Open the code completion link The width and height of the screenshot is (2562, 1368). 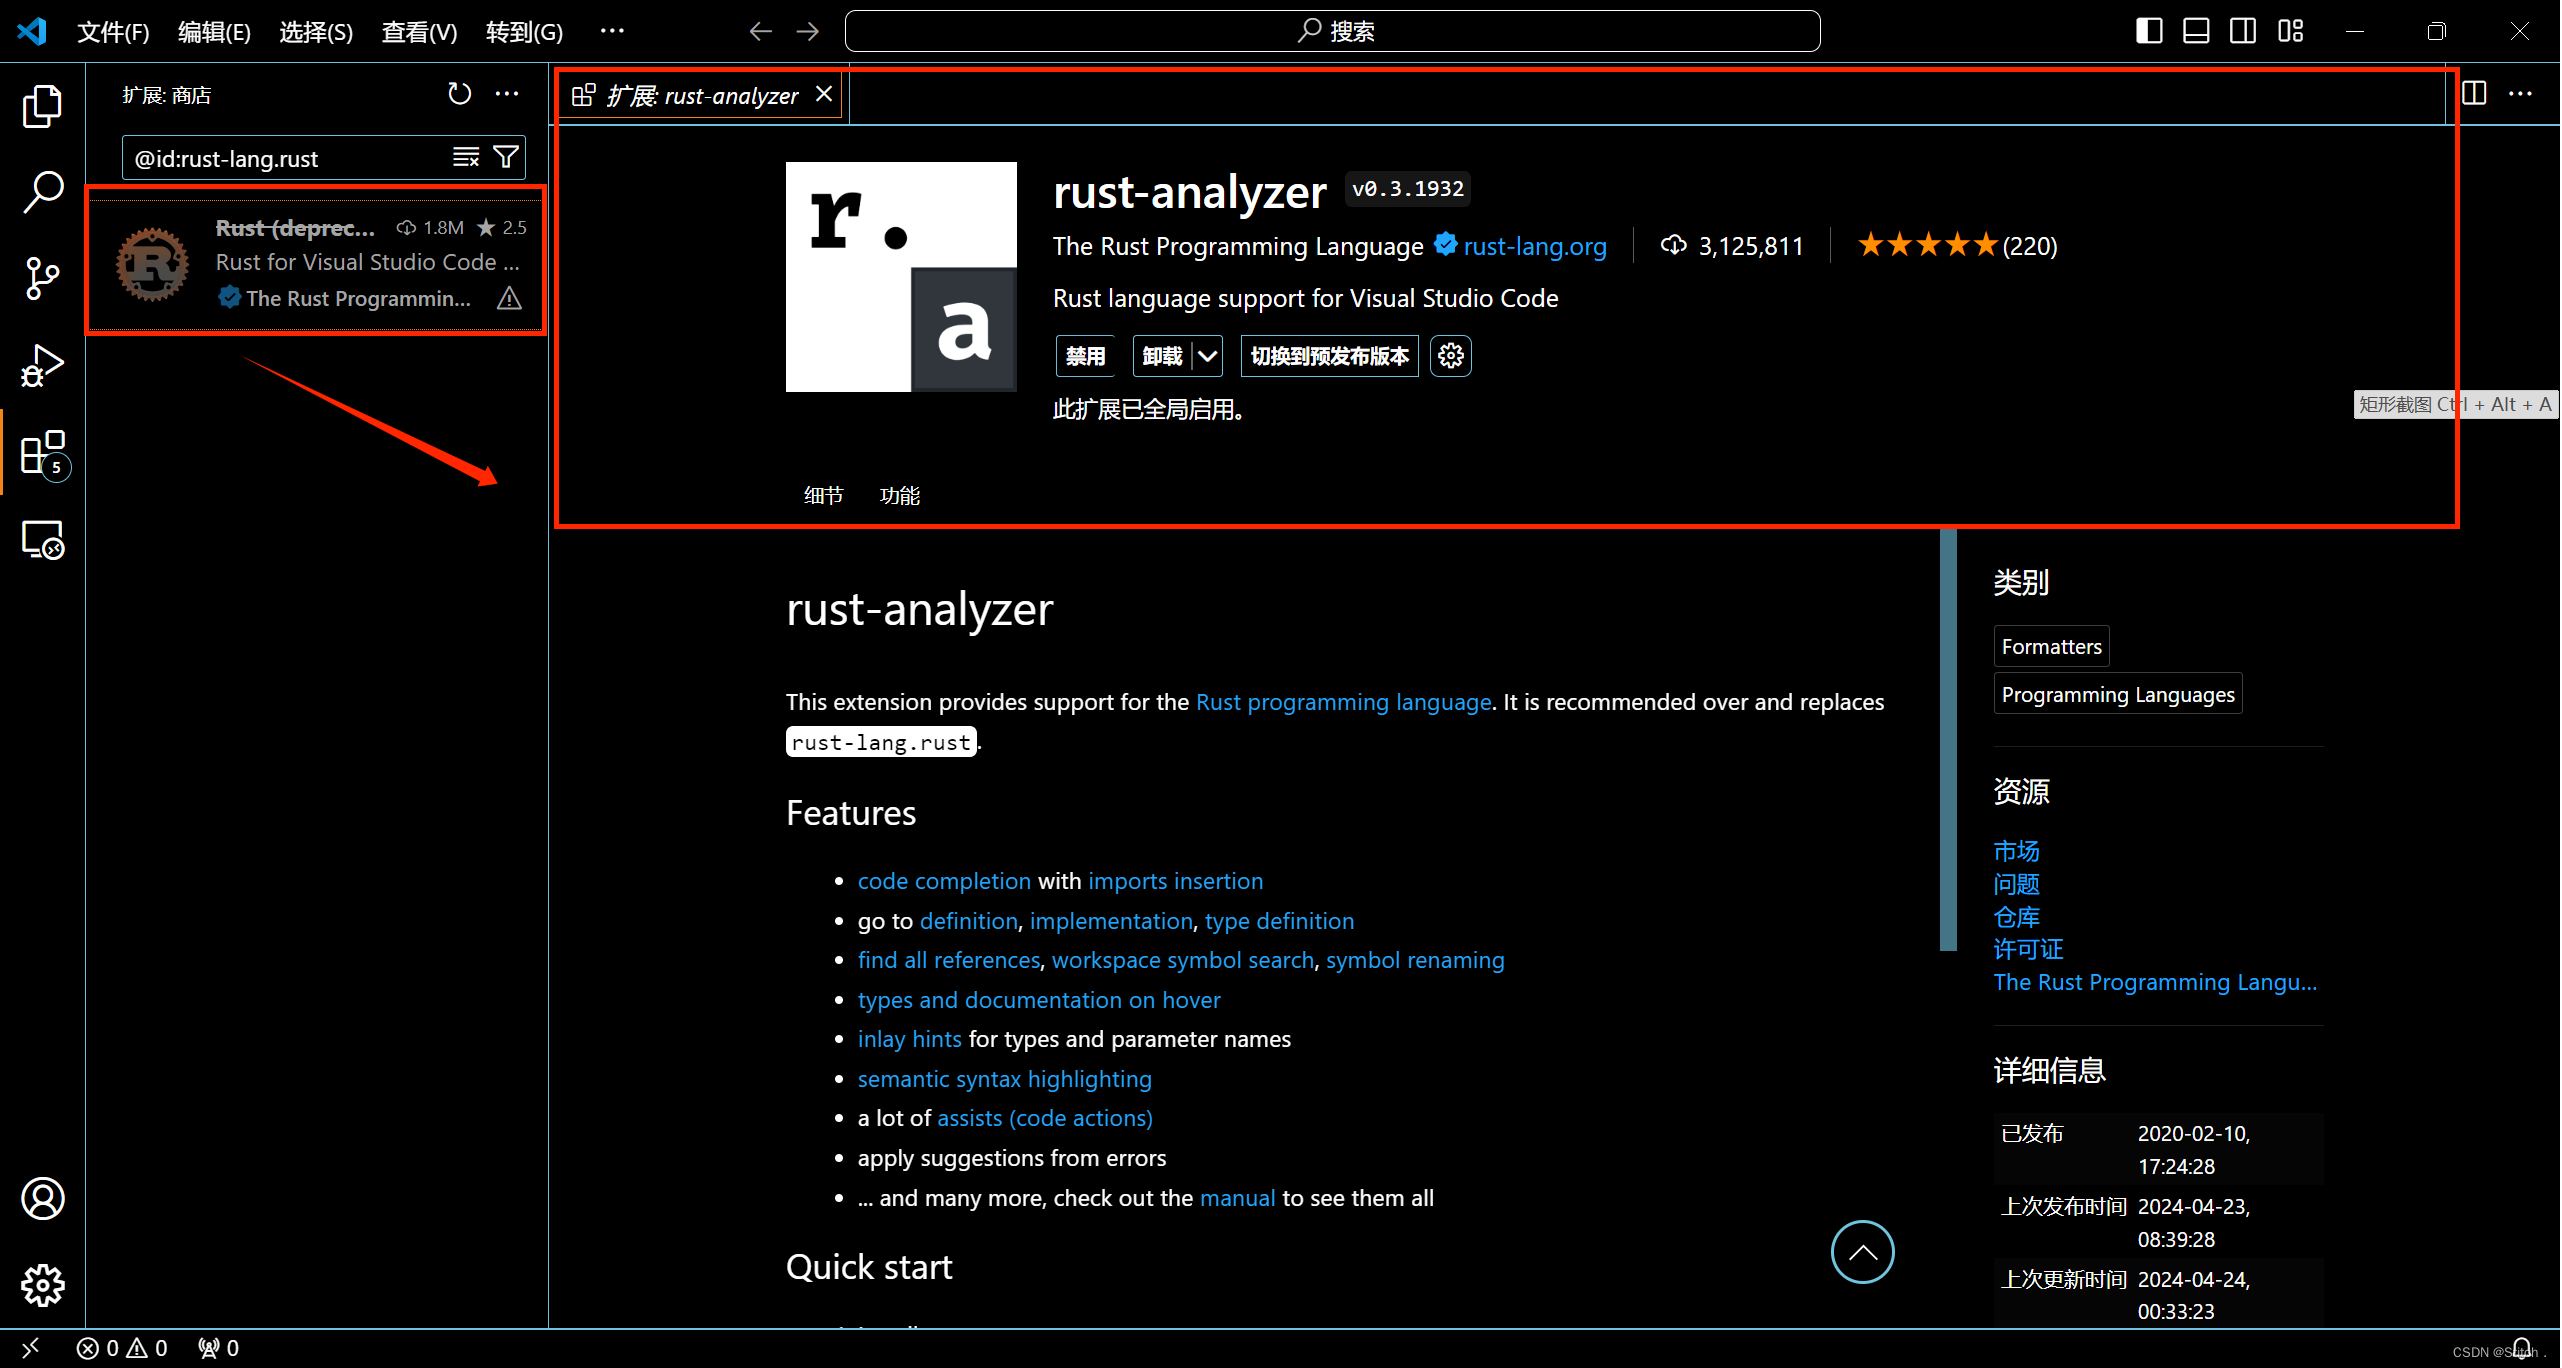tap(944, 881)
